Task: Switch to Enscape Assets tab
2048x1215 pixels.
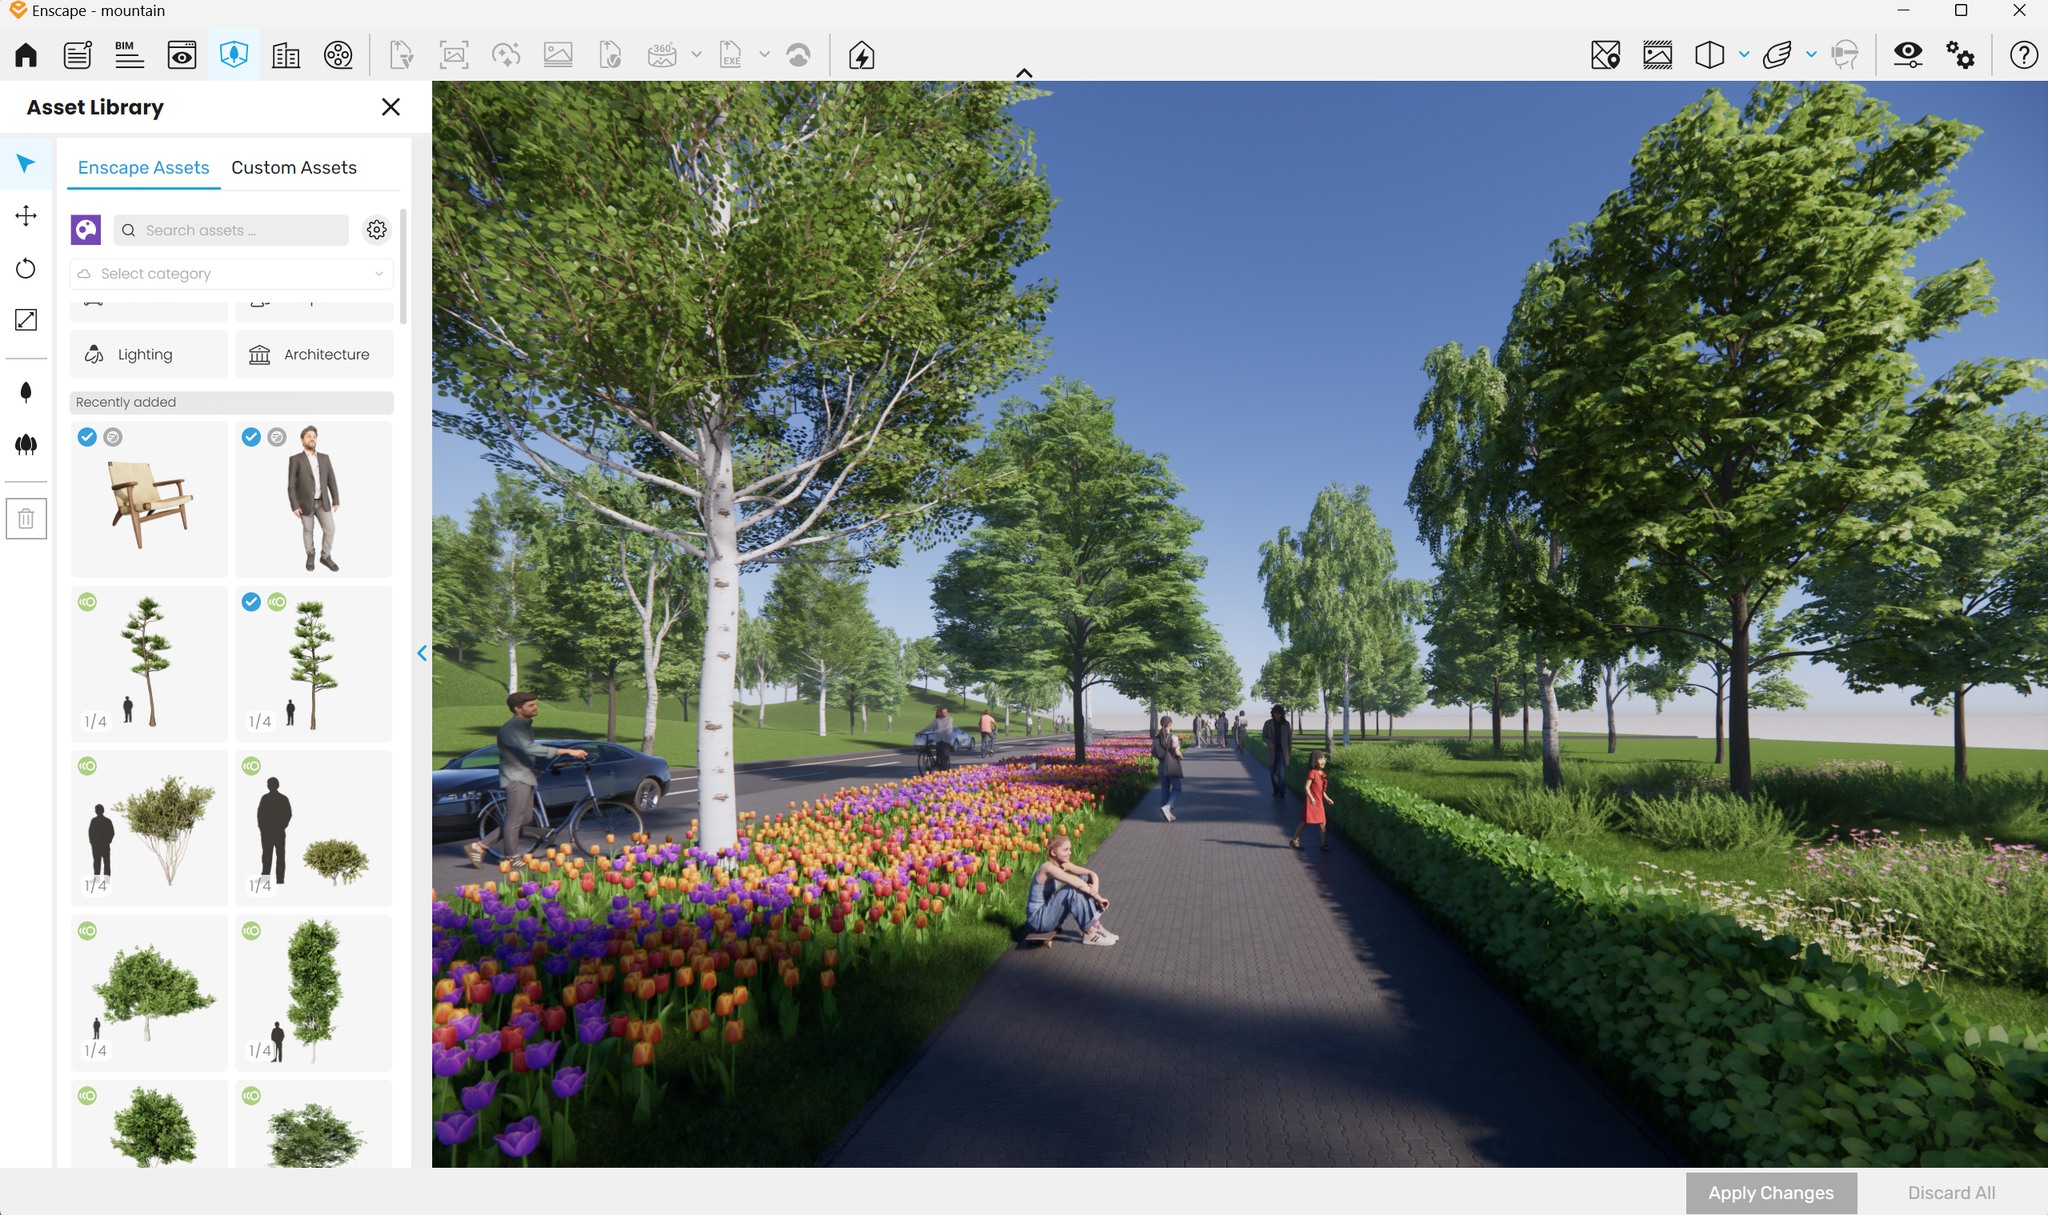Action: 144,168
